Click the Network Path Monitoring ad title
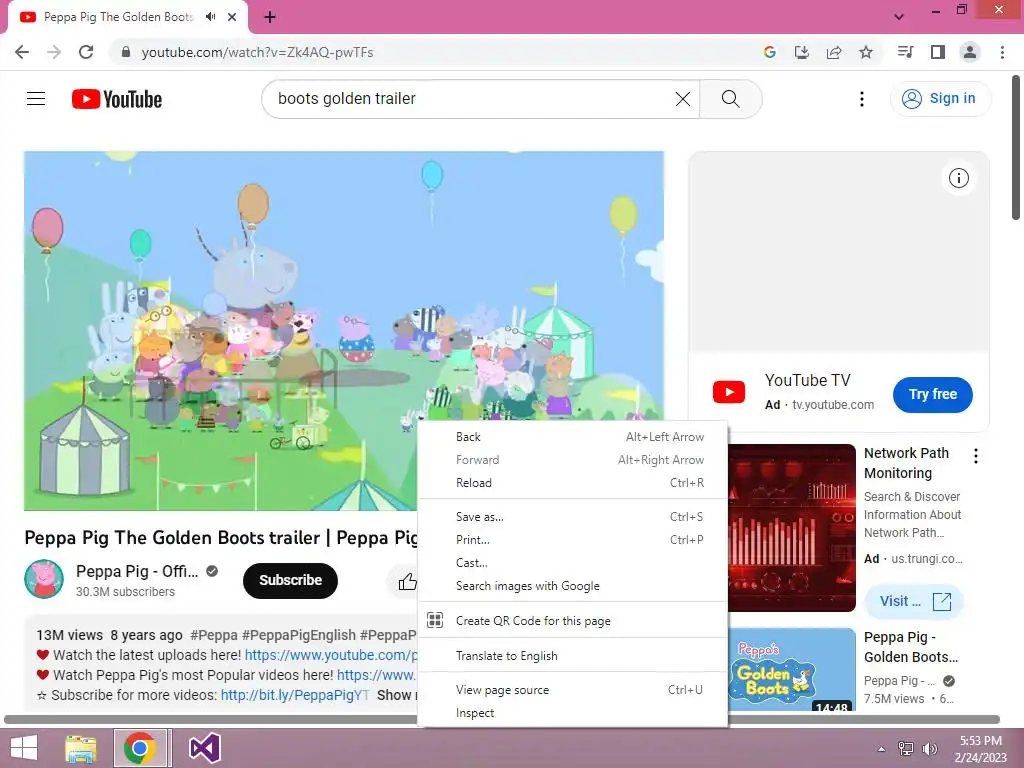 [x=906, y=463]
